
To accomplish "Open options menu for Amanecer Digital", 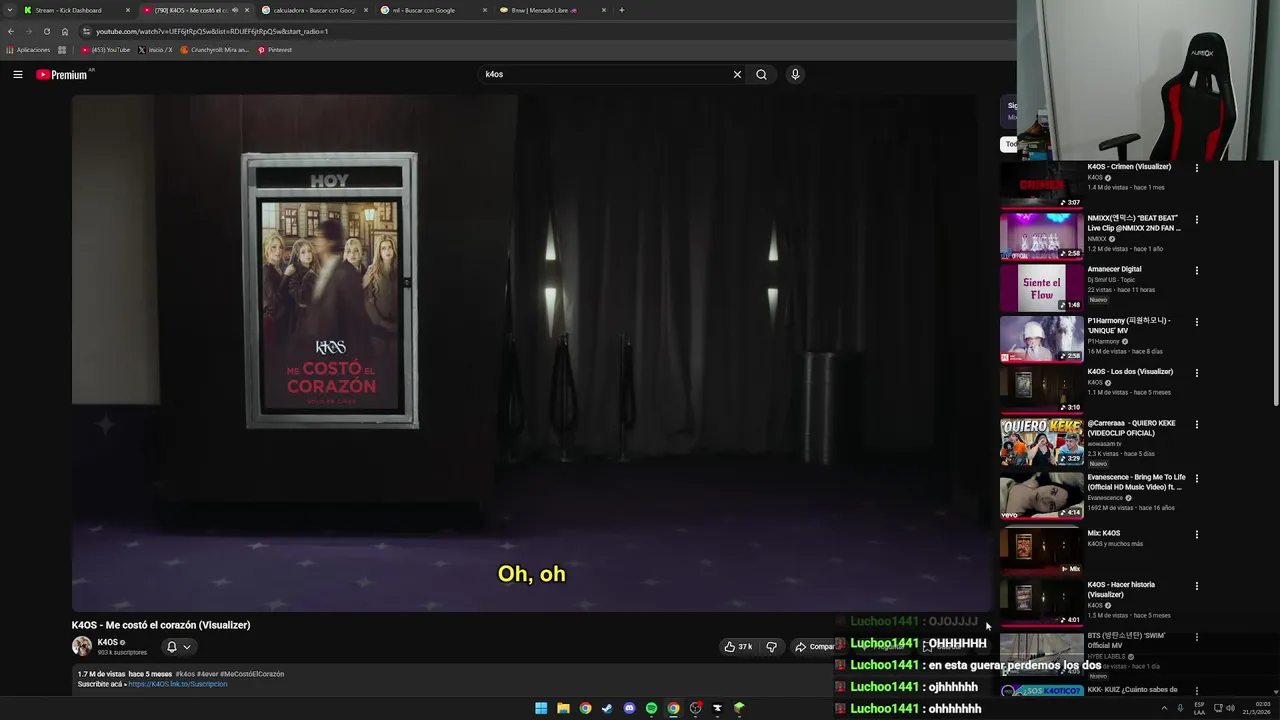I will (x=1196, y=271).
